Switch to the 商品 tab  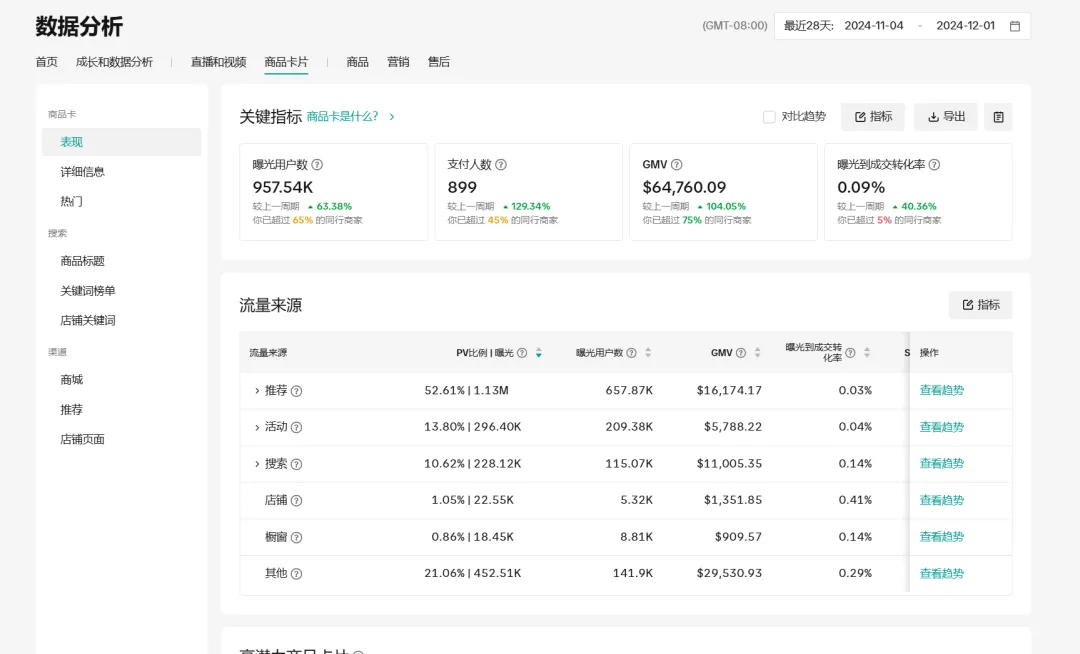point(357,62)
